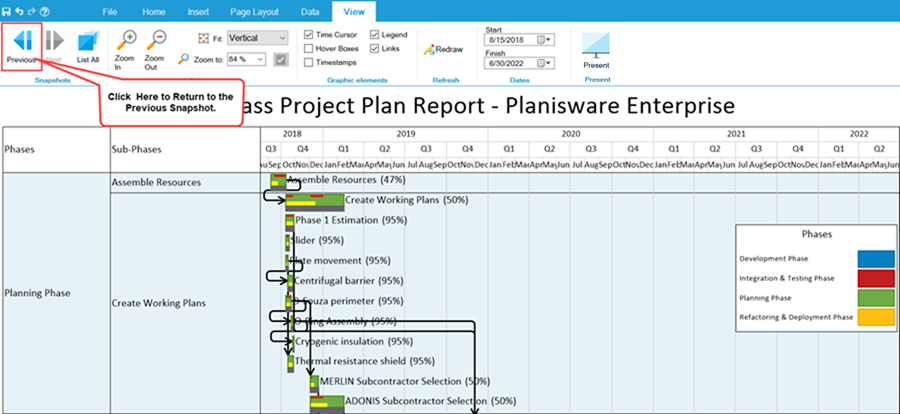Click the save icon in title bar

7,11
